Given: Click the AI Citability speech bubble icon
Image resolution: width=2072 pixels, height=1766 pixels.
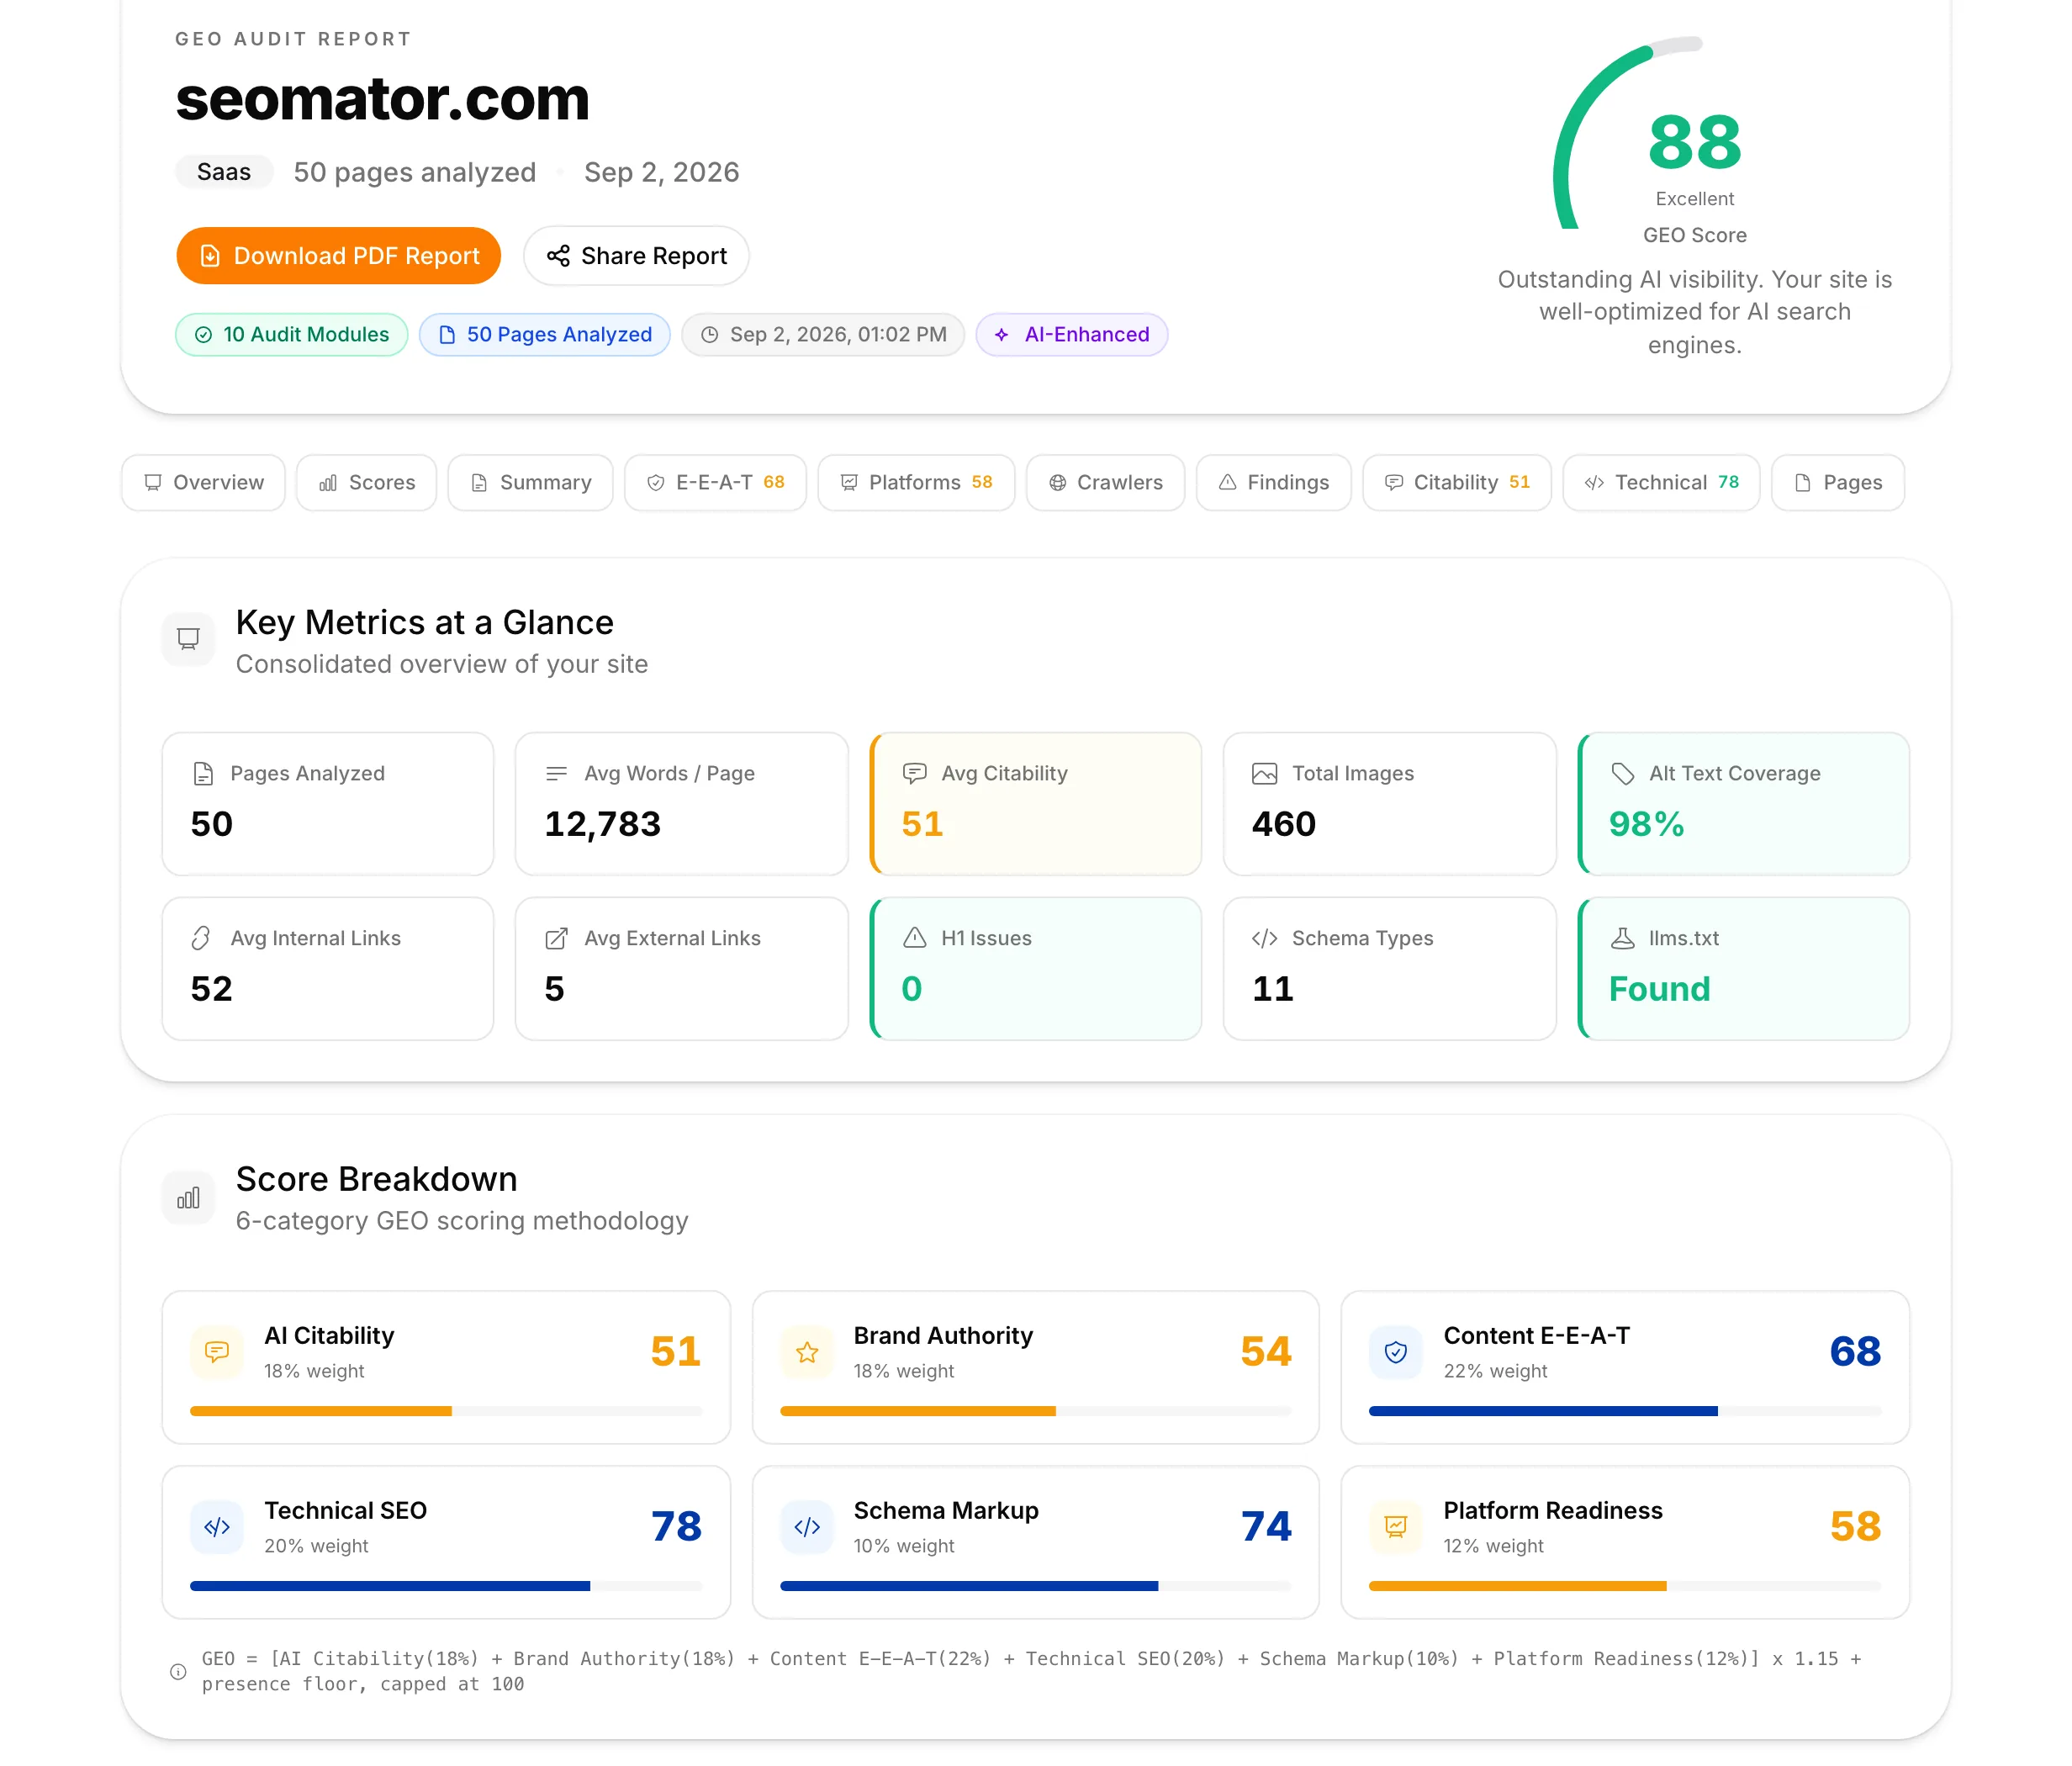Looking at the screenshot, I should point(217,1352).
